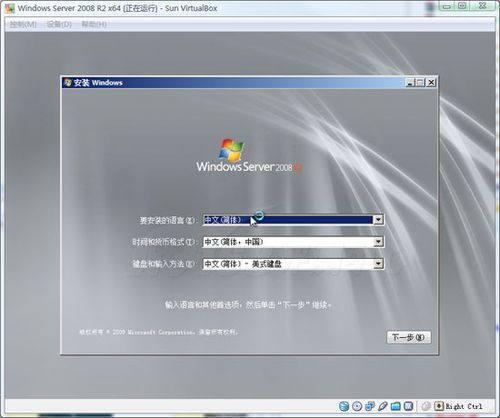This screenshot has height=418, width=500.
Task: Click the 输入语言和其他首选项 instruction text
Action: pos(248,305)
